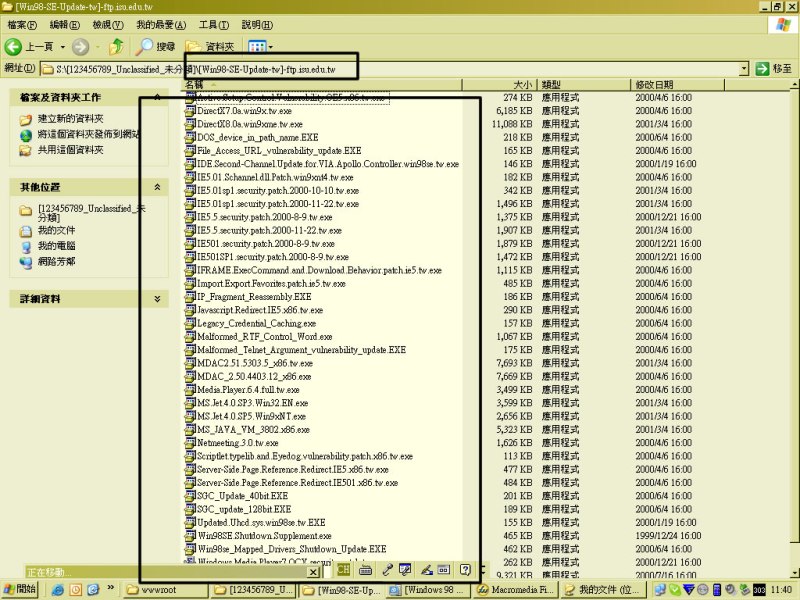This screenshot has width=800, height=600.
Task: Open the 檢視(V) menu
Action: (x=108, y=24)
